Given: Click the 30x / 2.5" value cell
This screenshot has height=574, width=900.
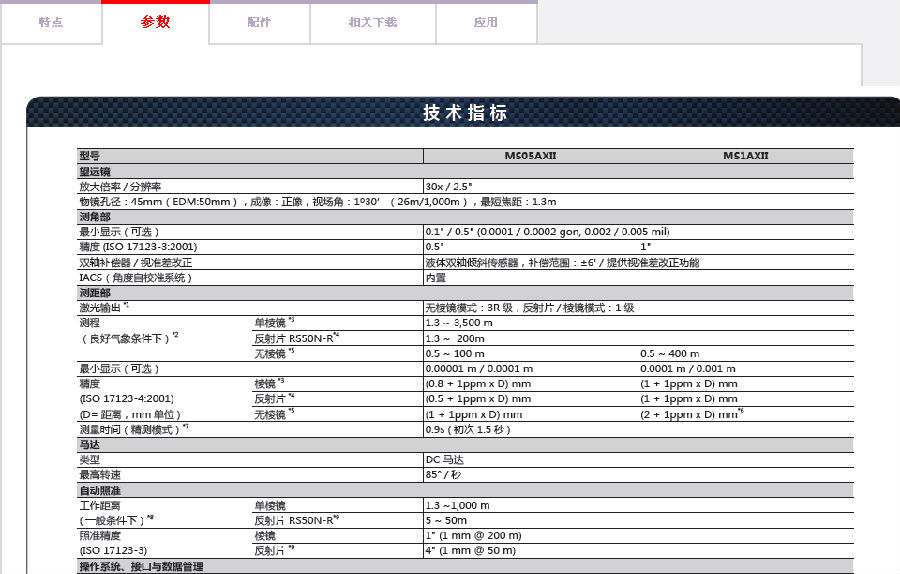Looking at the screenshot, I should tap(448, 187).
